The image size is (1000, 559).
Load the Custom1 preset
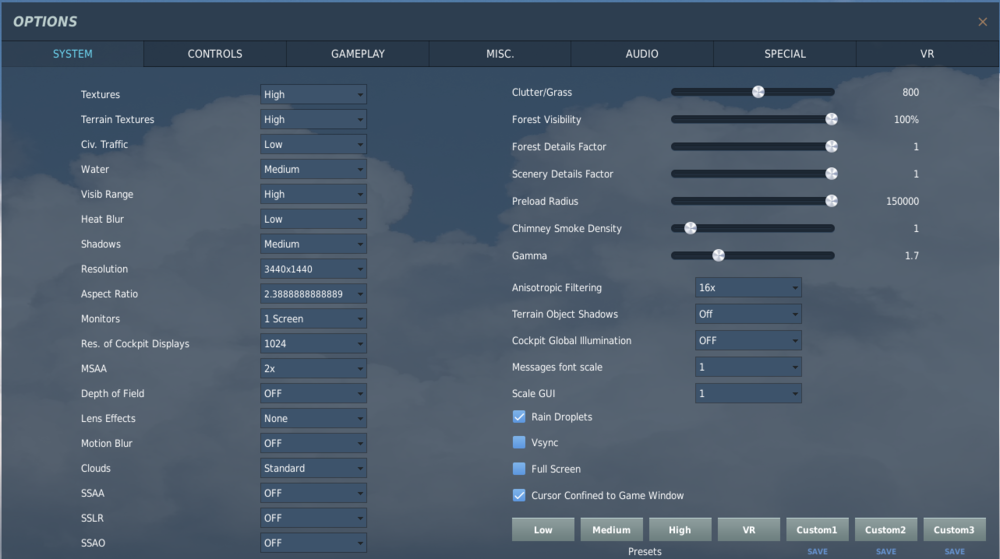point(817,530)
